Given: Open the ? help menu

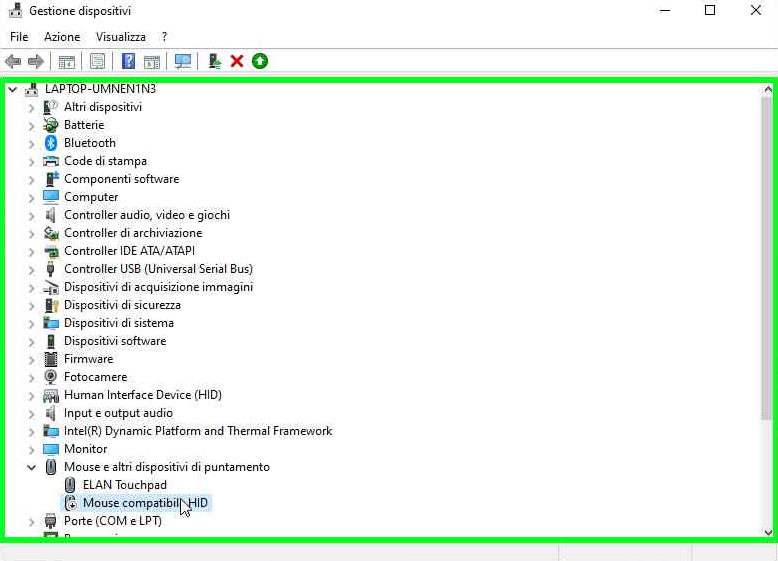Looking at the screenshot, I should pyautogui.click(x=164, y=37).
